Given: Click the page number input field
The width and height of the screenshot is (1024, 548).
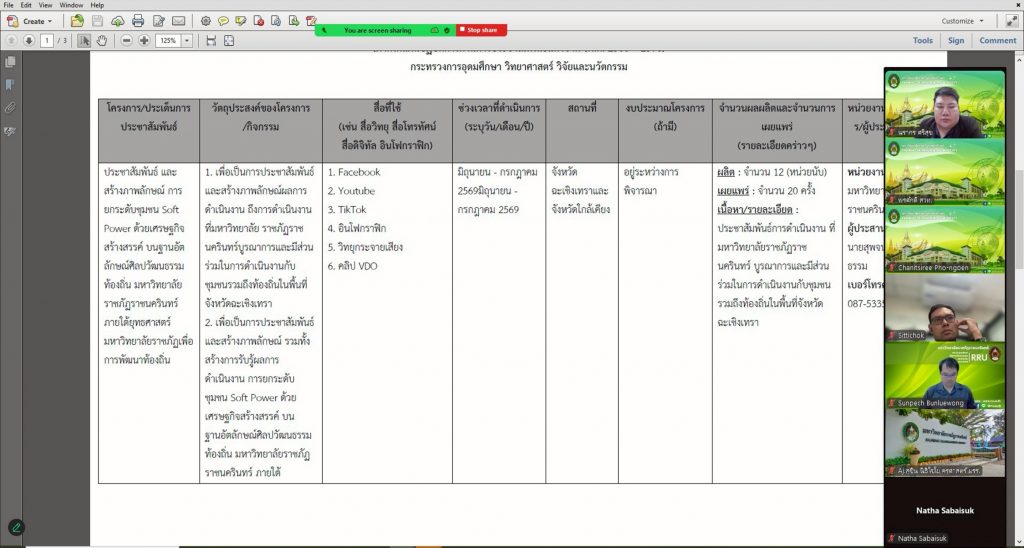Looking at the screenshot, I should pos(47,40).
